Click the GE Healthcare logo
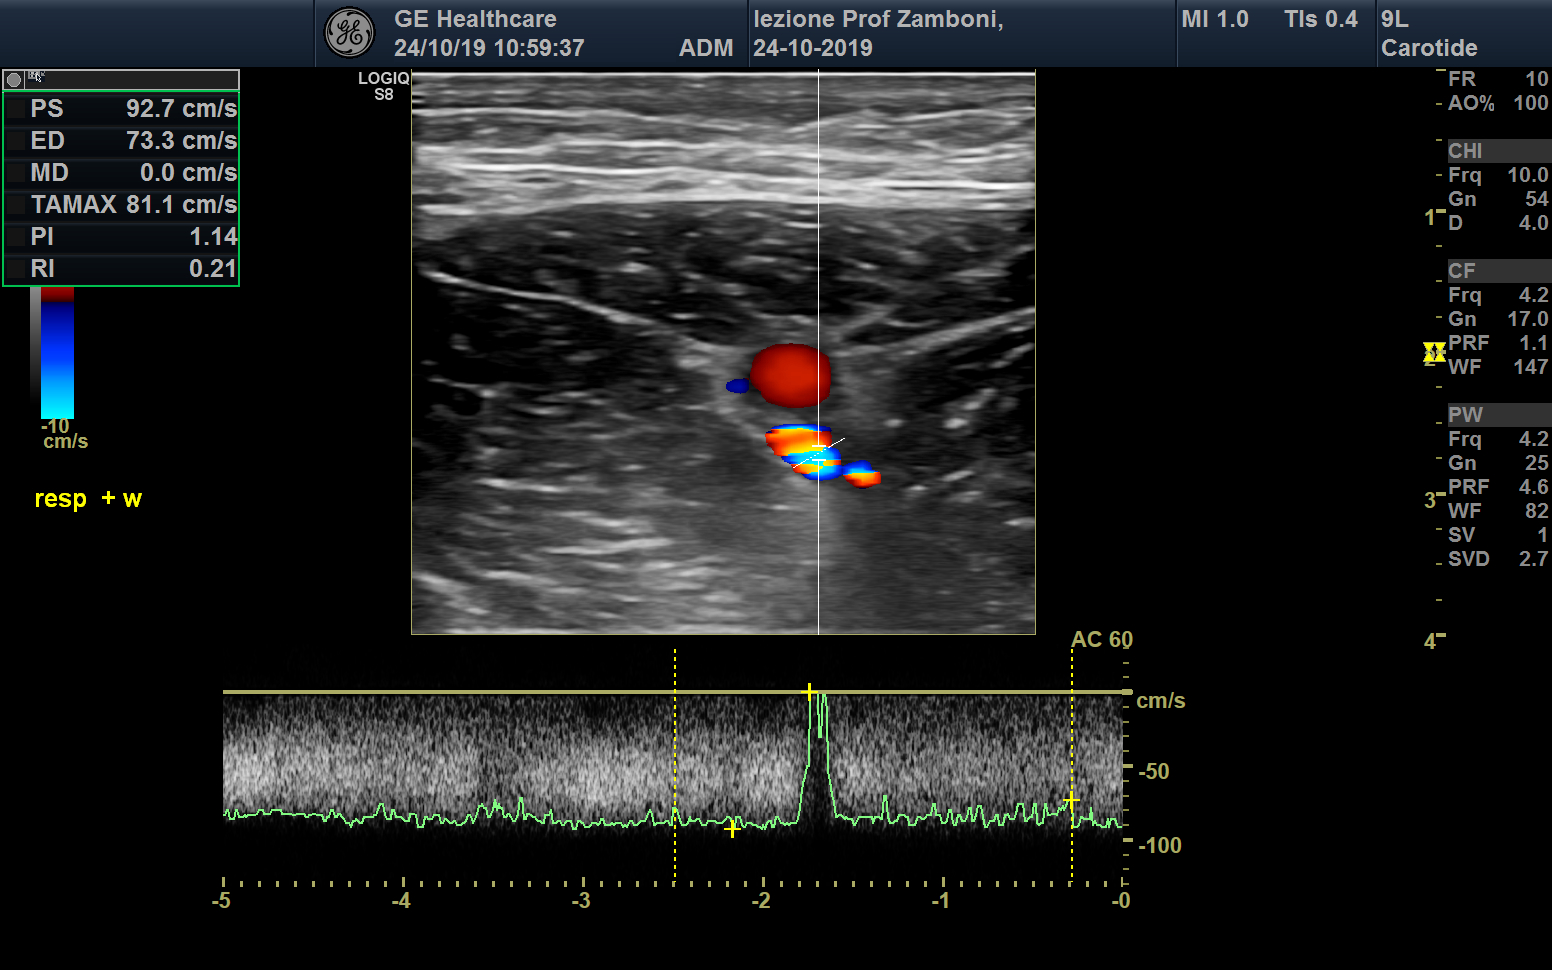This screenshot has width=1552, height=970. 349,33
